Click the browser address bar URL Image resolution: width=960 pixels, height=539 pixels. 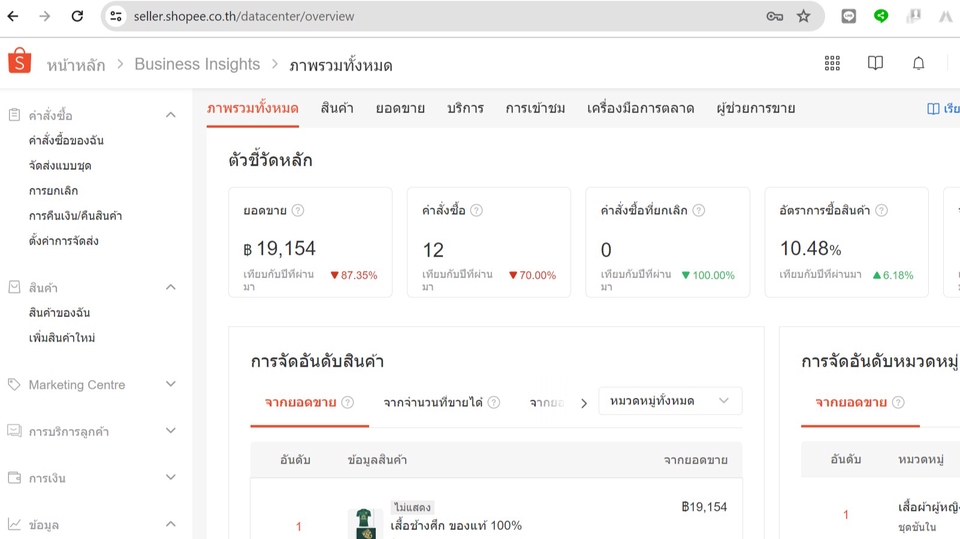point(244,17)
